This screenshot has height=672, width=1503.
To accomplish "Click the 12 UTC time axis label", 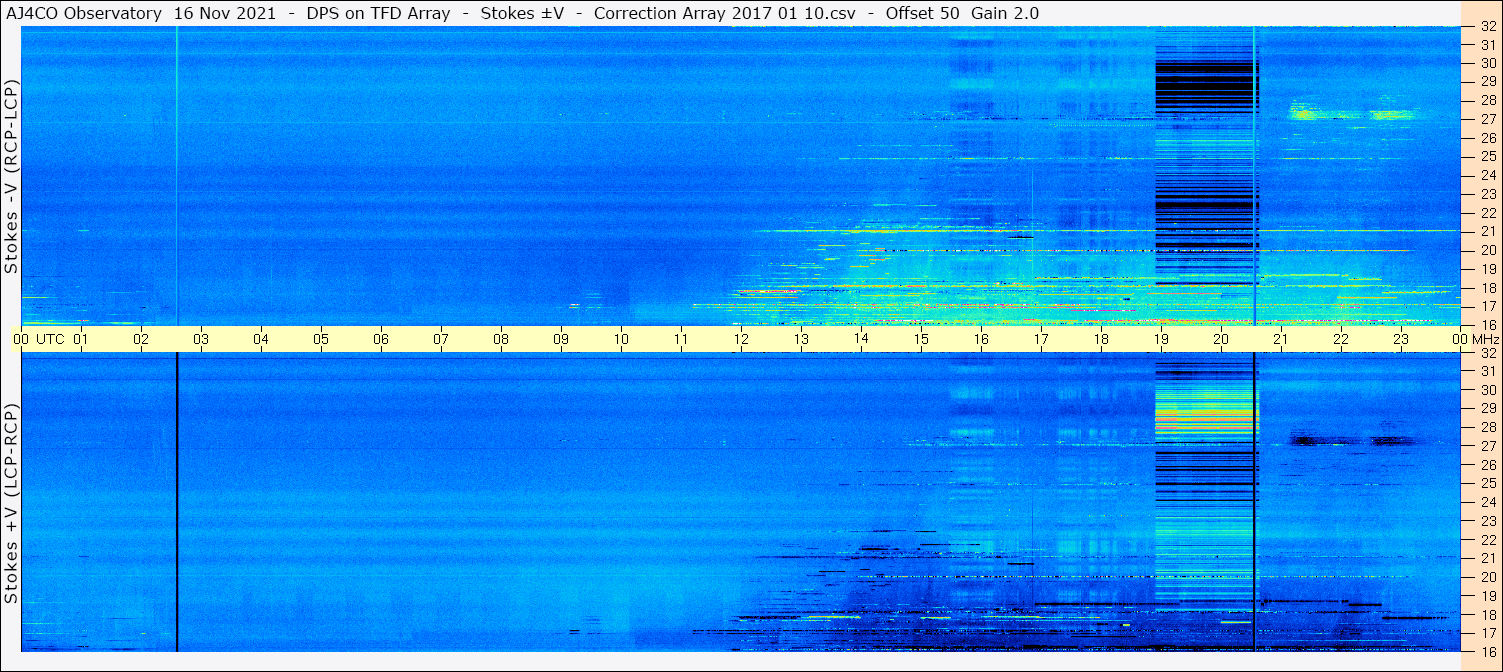I will tap(741, 339).
